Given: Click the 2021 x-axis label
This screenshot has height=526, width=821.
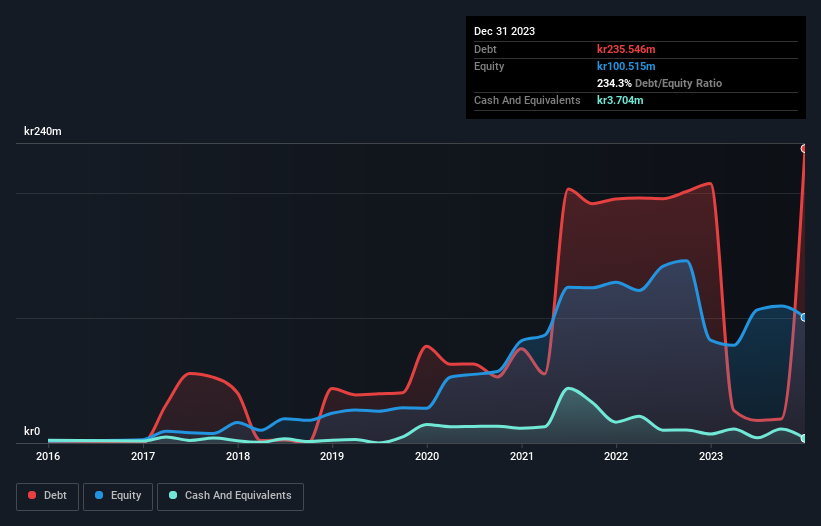Looking at the screenshot, I should pos(522,456).
